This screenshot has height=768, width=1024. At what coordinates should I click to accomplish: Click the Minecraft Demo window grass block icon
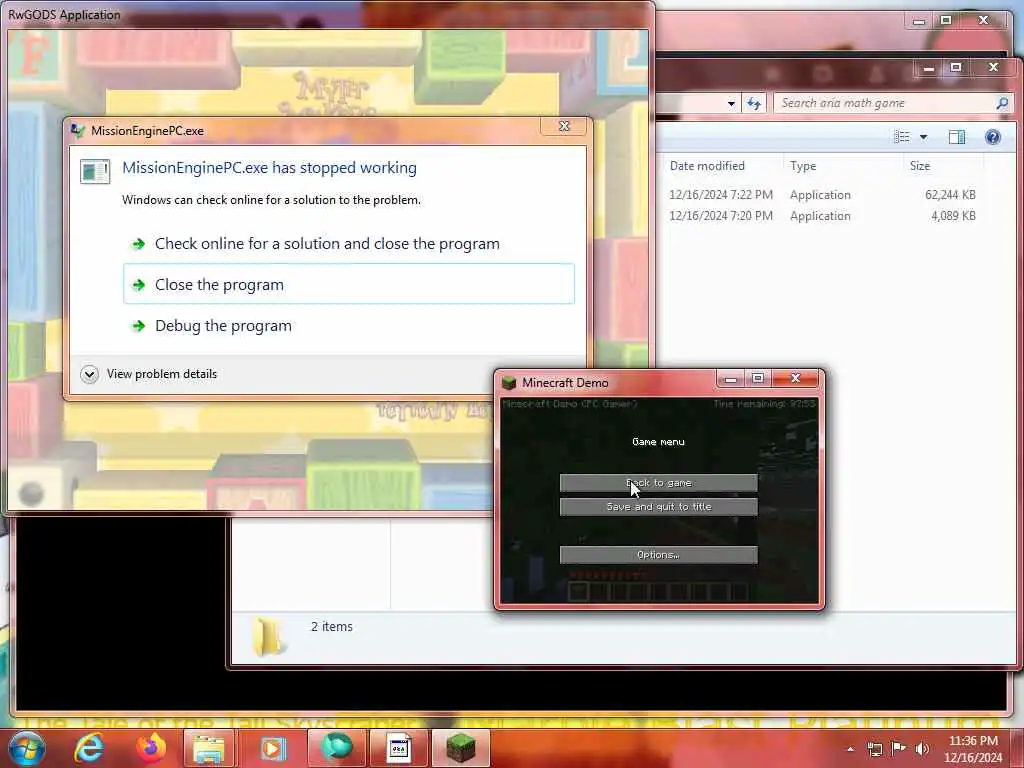(509, 383)
